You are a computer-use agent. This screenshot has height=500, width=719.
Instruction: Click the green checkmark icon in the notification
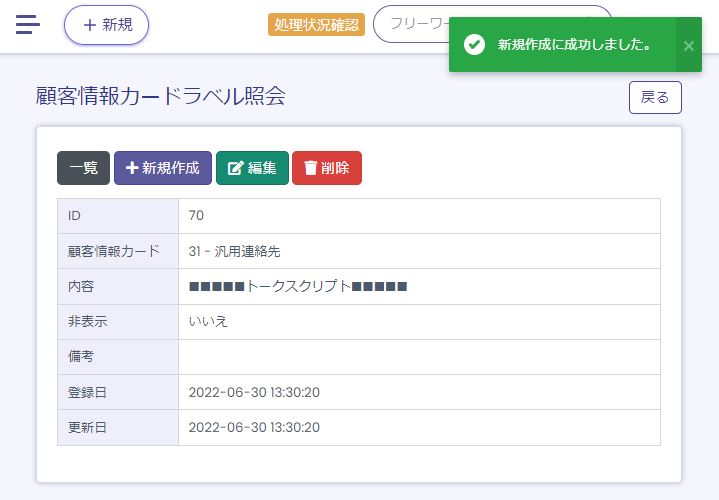pos(475,45)
